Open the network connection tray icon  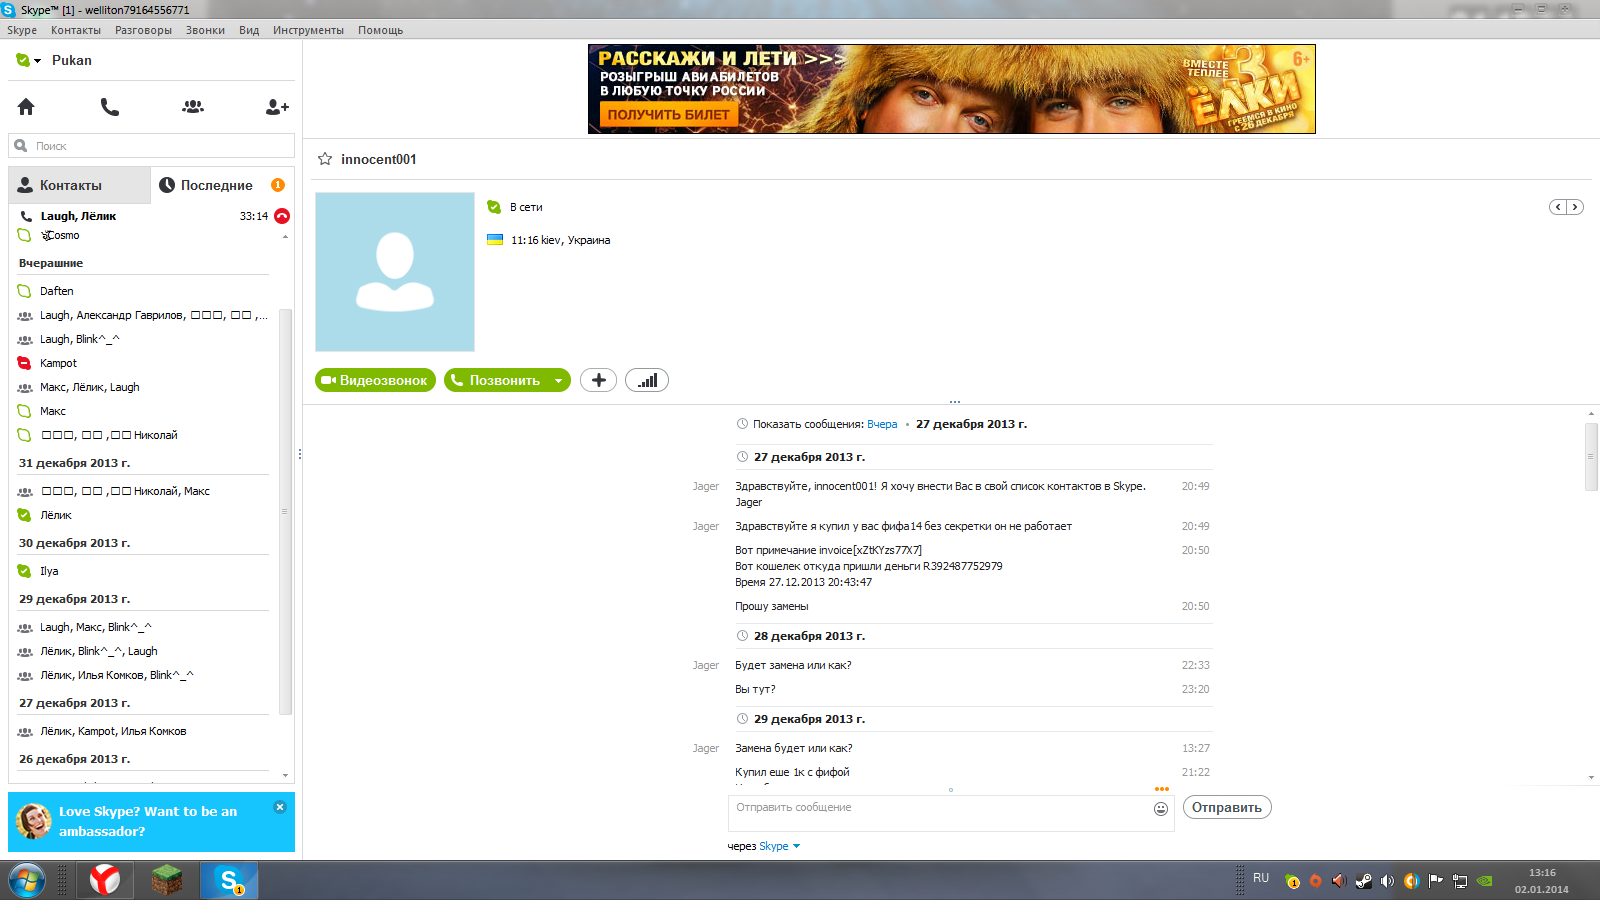[1460, 881]
